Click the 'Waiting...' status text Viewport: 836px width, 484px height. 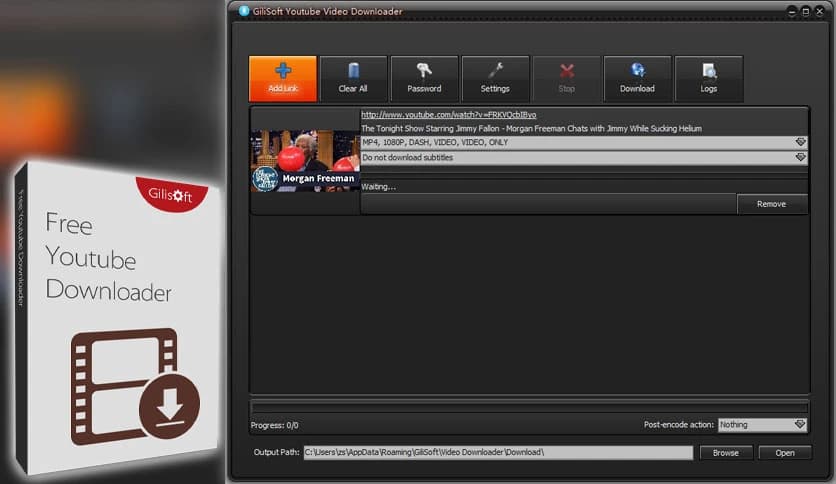(x=379, y=187)
